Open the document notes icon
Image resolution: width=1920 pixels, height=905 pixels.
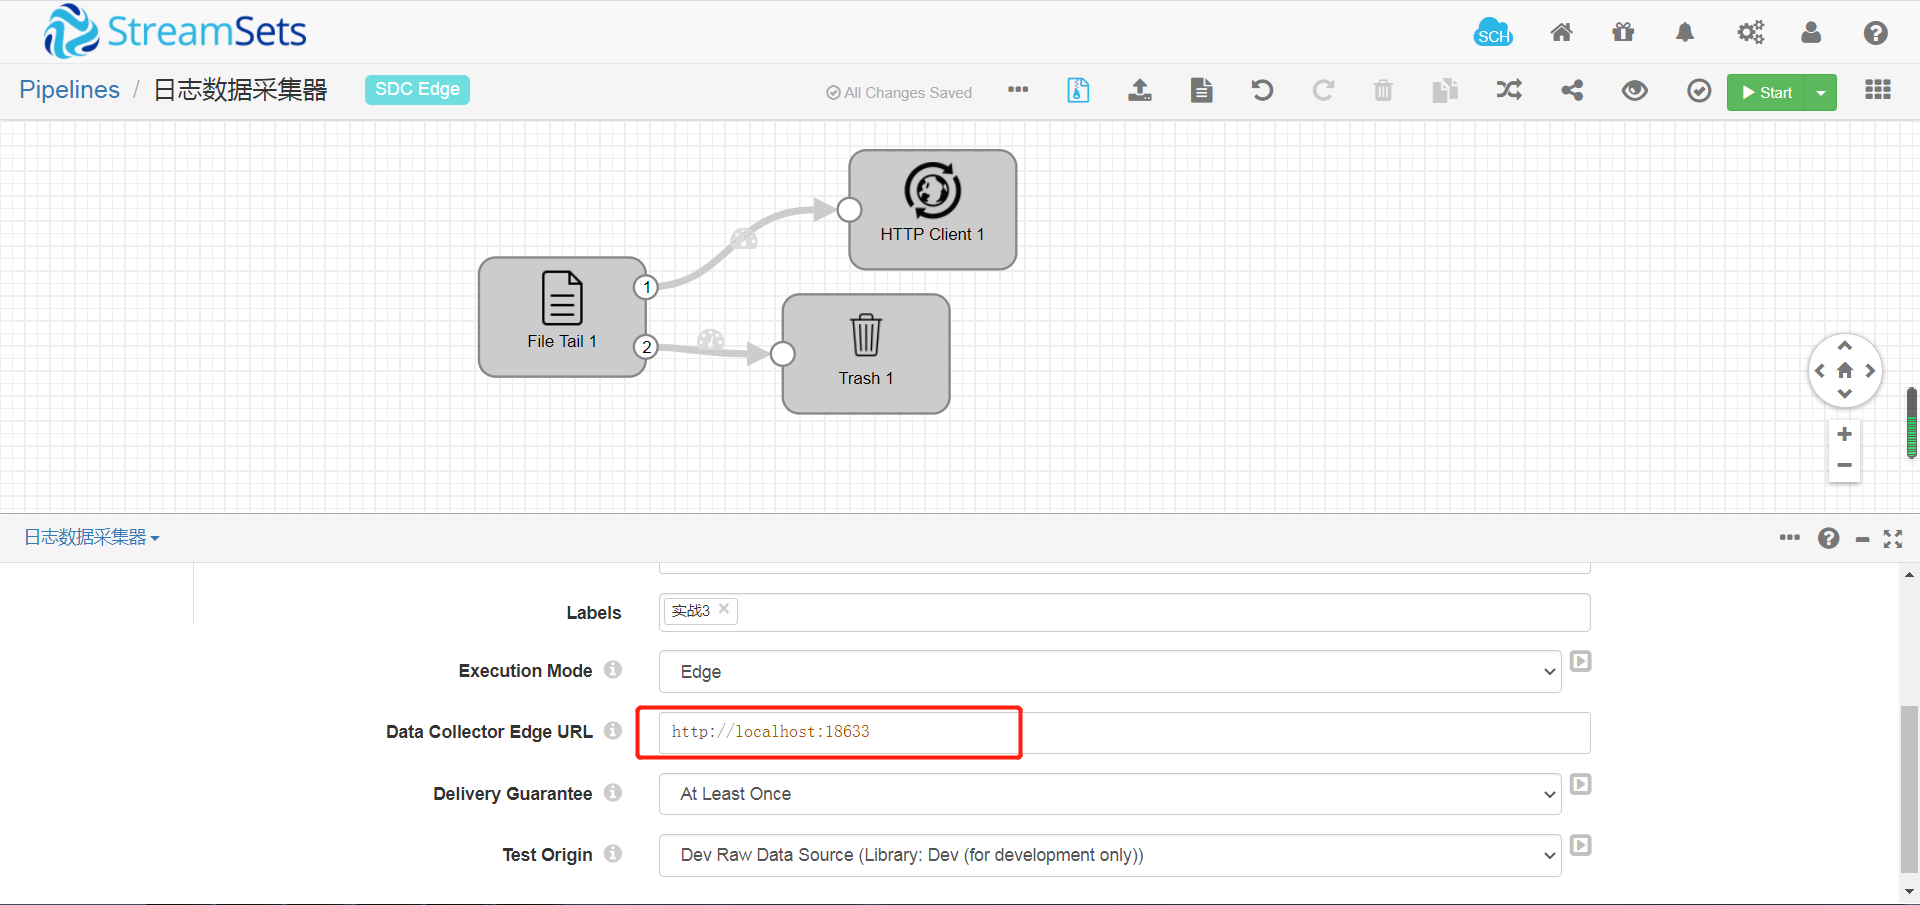point(1202,91)
